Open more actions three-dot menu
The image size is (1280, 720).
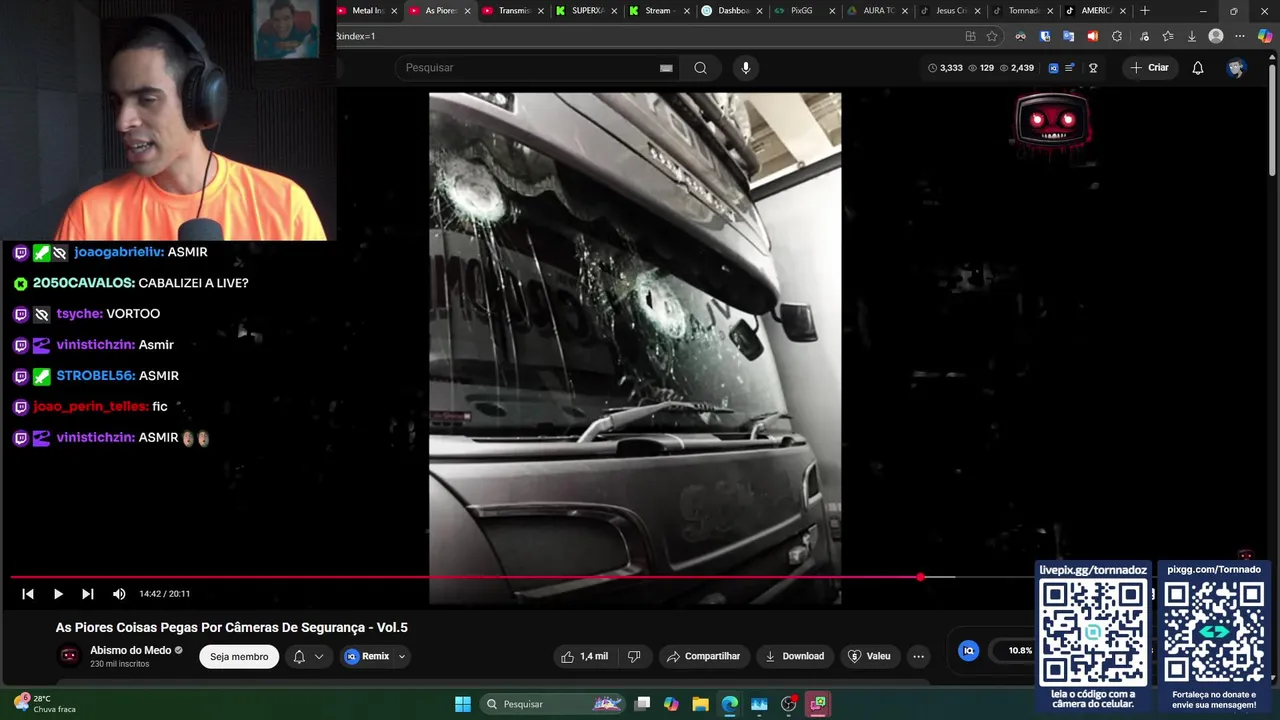click(x=918, y=656)
